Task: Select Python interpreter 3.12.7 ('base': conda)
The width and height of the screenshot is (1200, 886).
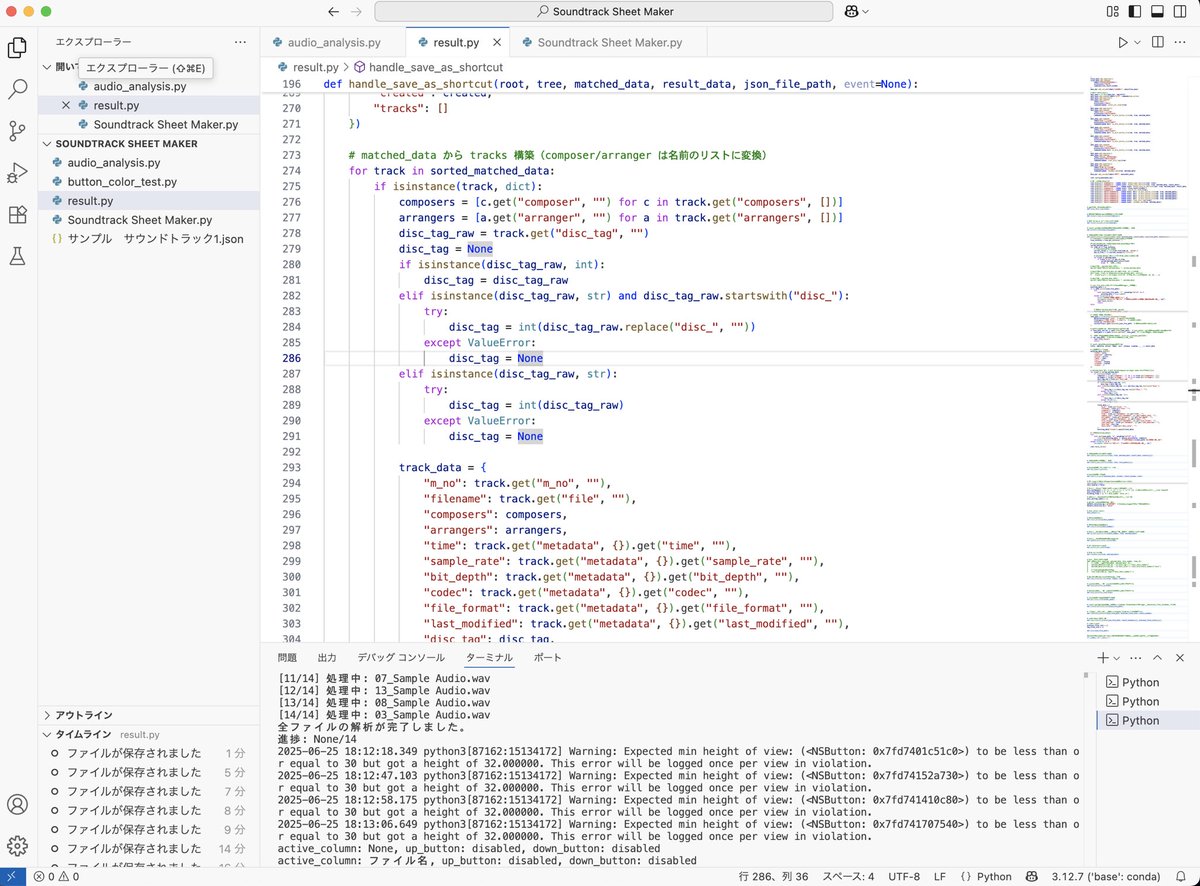Action: [1107, 876]
